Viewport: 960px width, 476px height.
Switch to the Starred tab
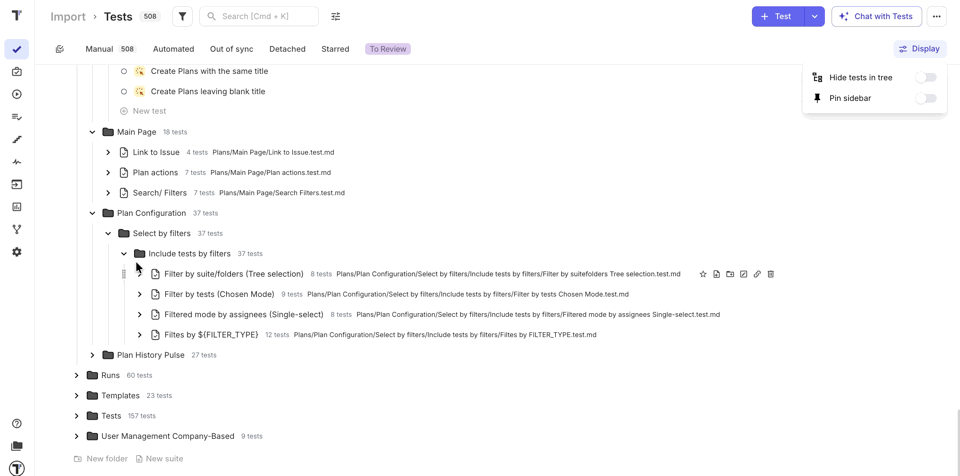tap(335, 49)
